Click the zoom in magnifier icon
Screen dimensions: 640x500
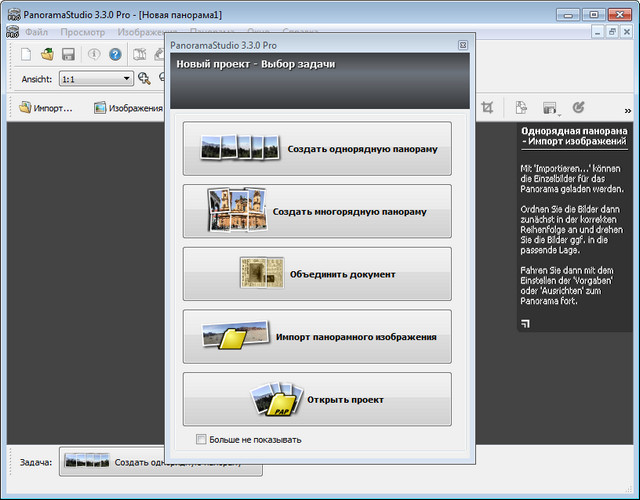[x=145, y=78]
